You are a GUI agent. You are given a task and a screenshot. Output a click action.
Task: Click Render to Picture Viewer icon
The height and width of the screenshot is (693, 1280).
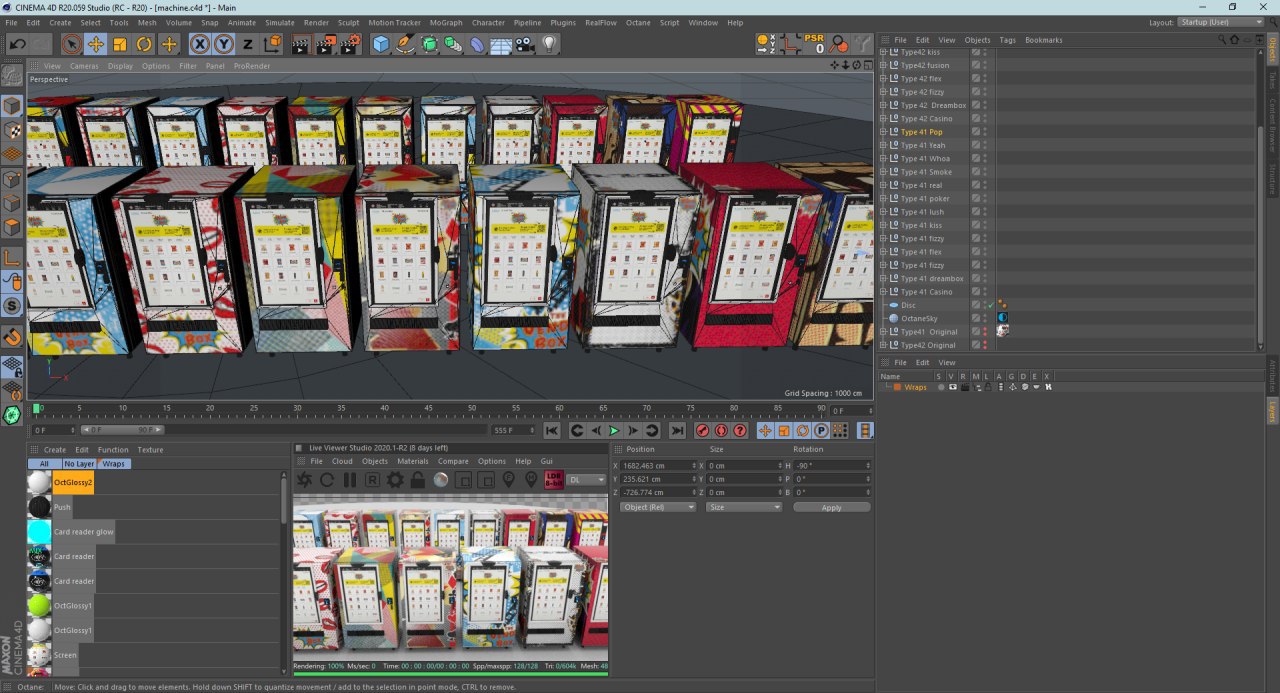[326, 44]
